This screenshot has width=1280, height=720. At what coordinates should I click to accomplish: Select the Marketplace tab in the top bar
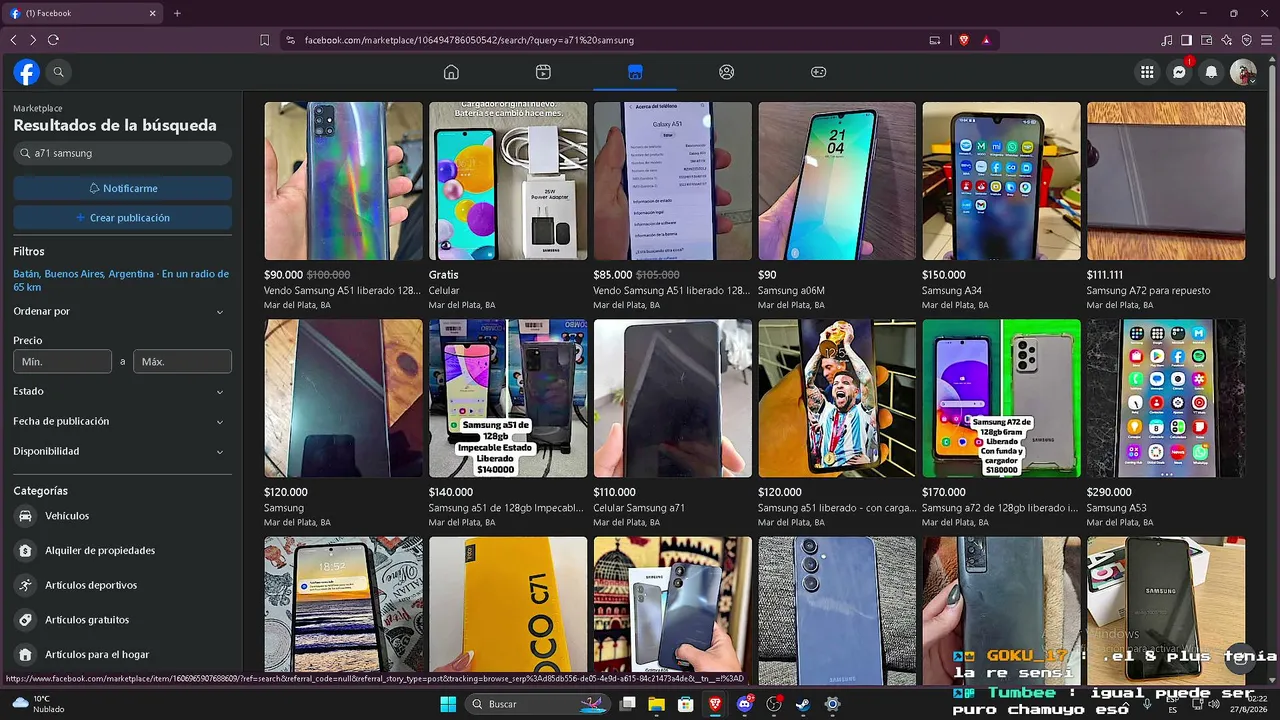point(635,72)
